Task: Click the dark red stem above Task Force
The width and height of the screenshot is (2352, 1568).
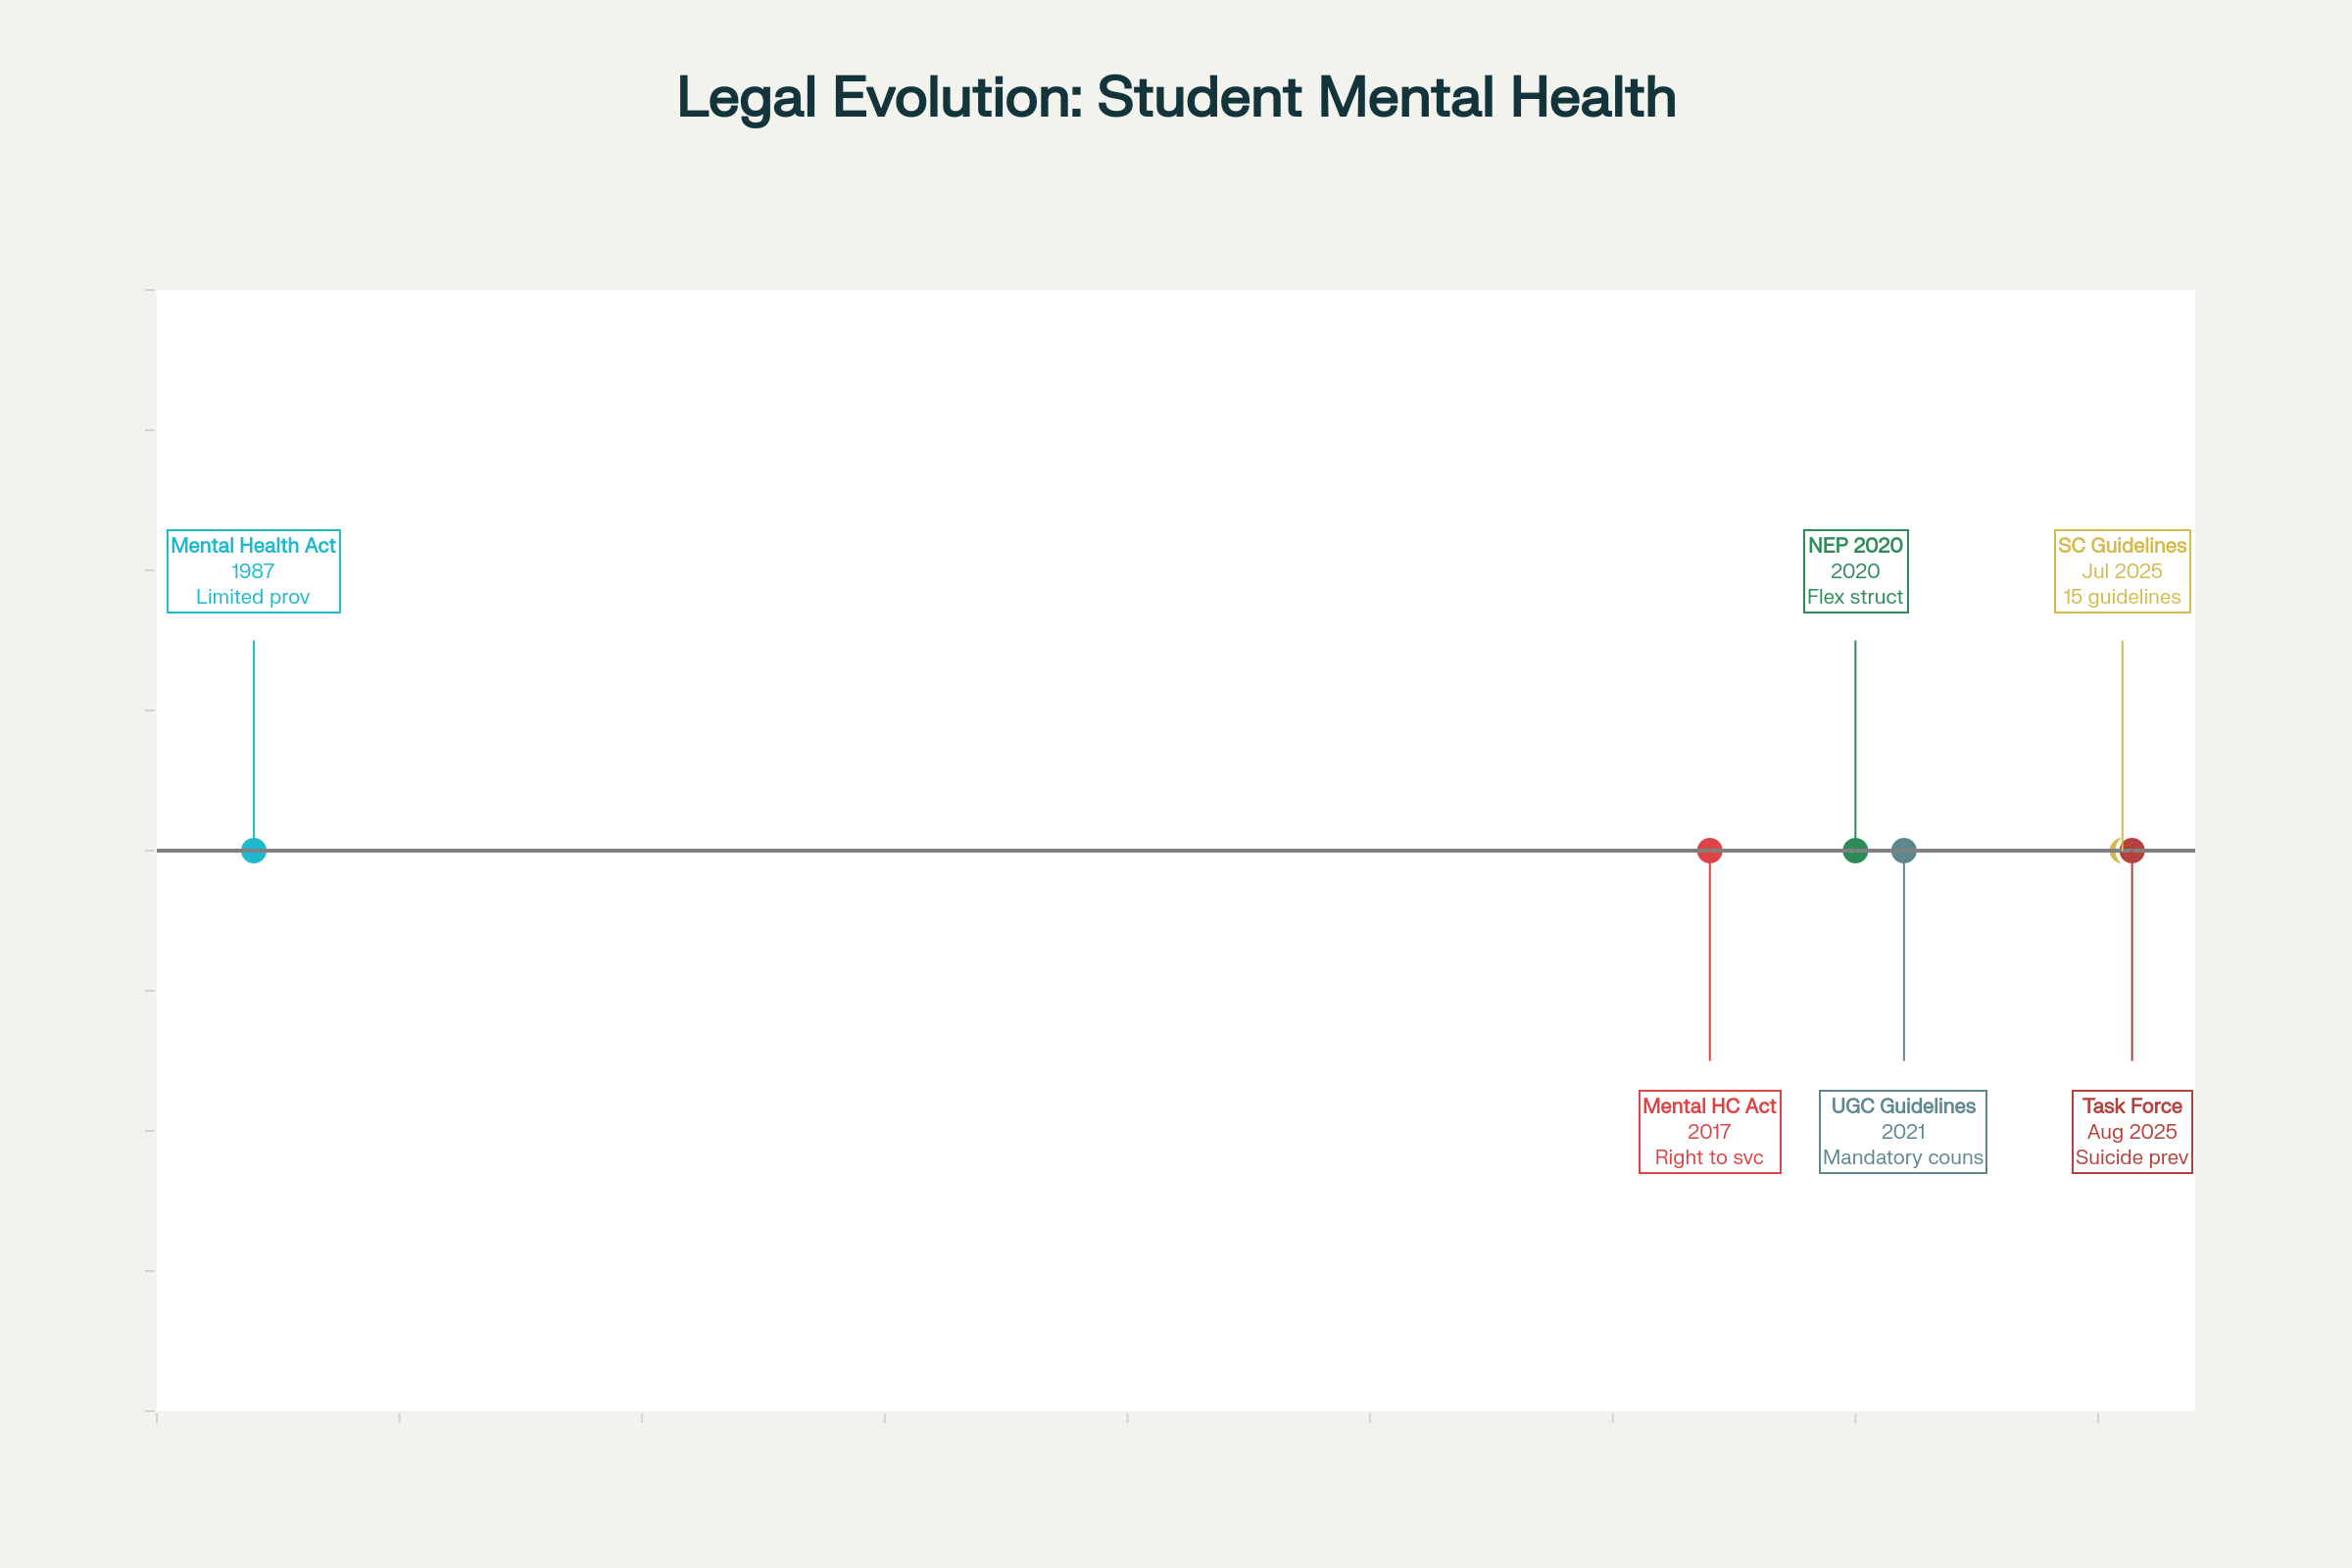Action: [x=2132, y=960]
